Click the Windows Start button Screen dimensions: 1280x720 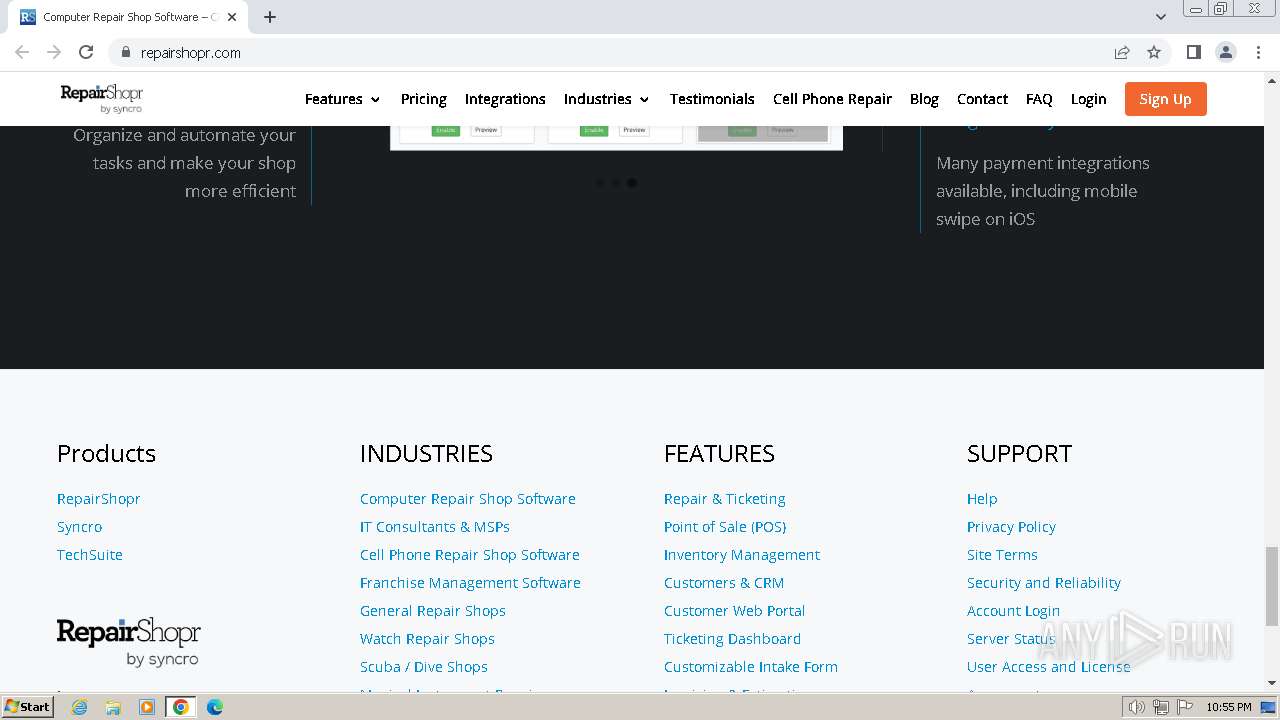27,707
